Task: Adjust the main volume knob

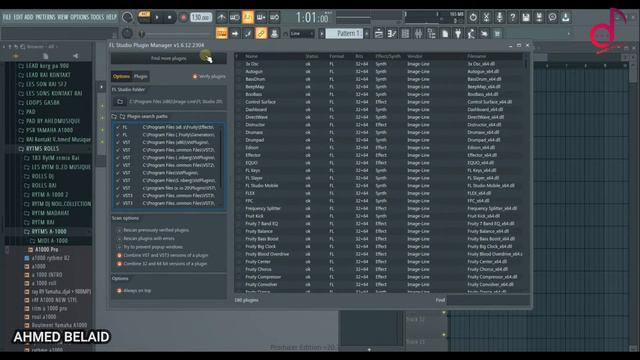Action: pos(127,18)
